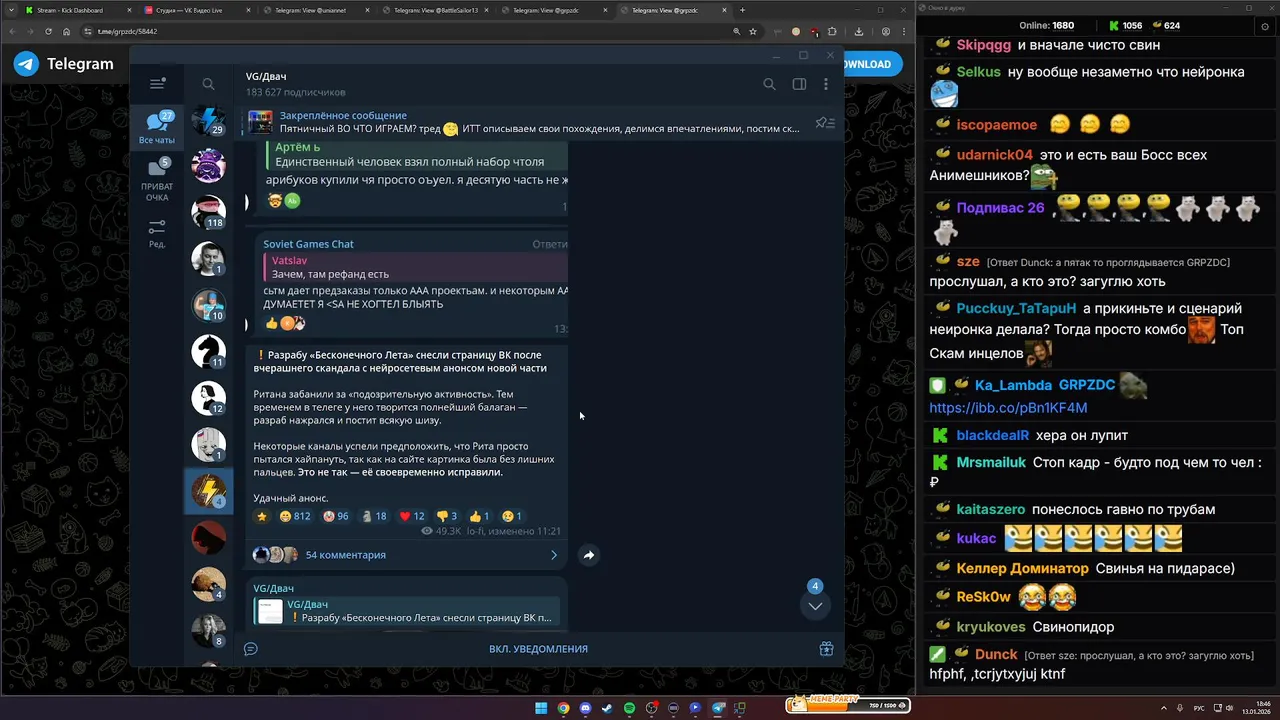Open Chrome from the taskbar
The image size is (1280, 720).
563,708
